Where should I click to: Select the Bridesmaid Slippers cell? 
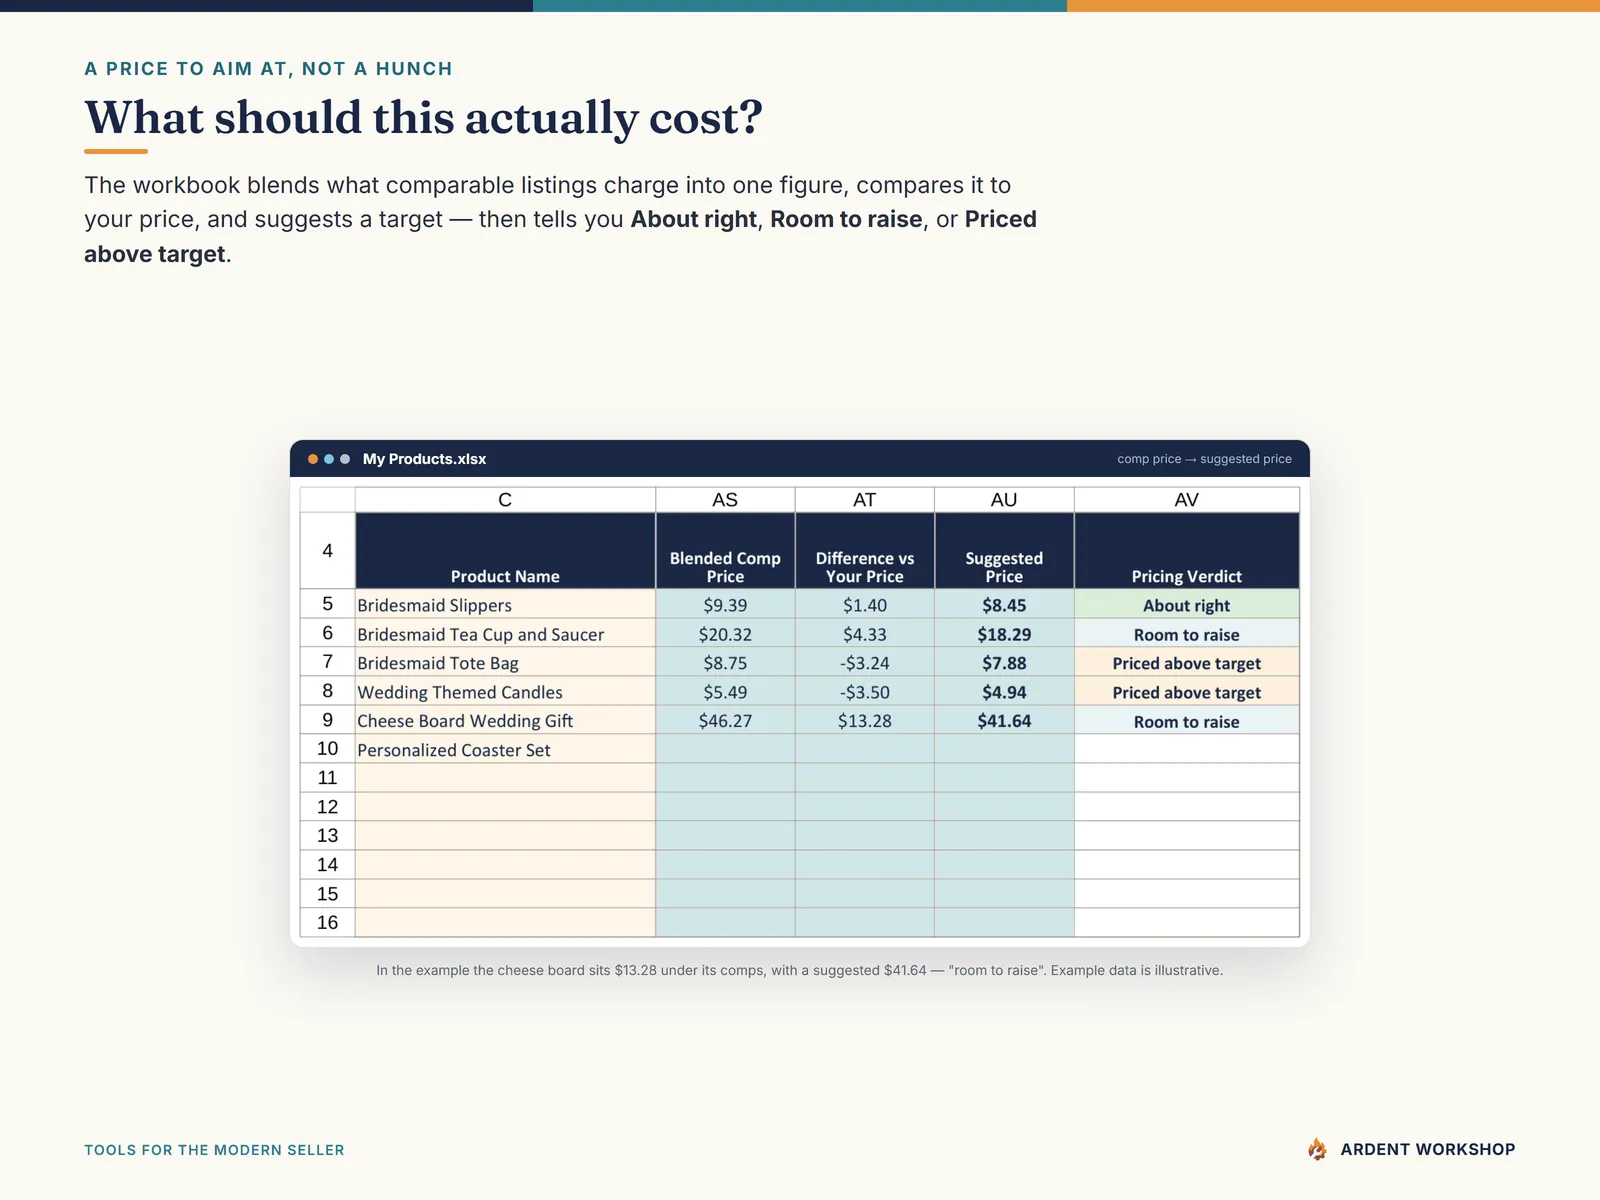click(505, 604)
